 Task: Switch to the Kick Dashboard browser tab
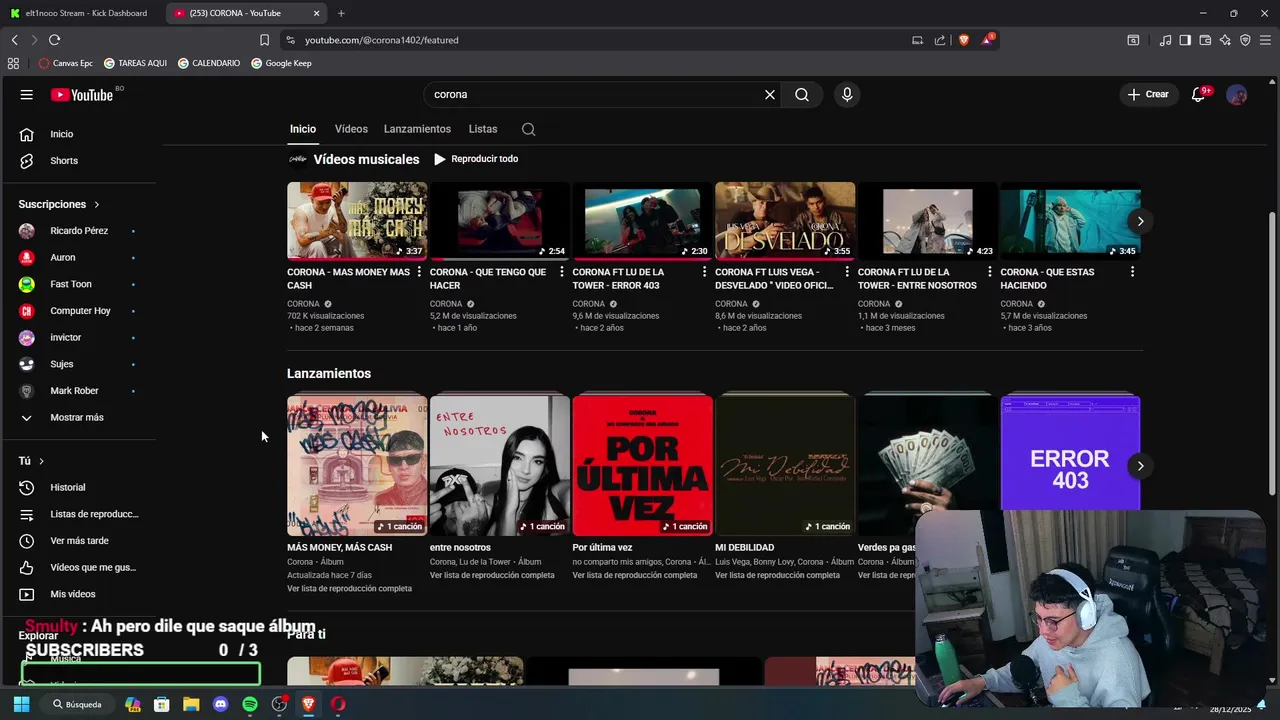[82, 13]
